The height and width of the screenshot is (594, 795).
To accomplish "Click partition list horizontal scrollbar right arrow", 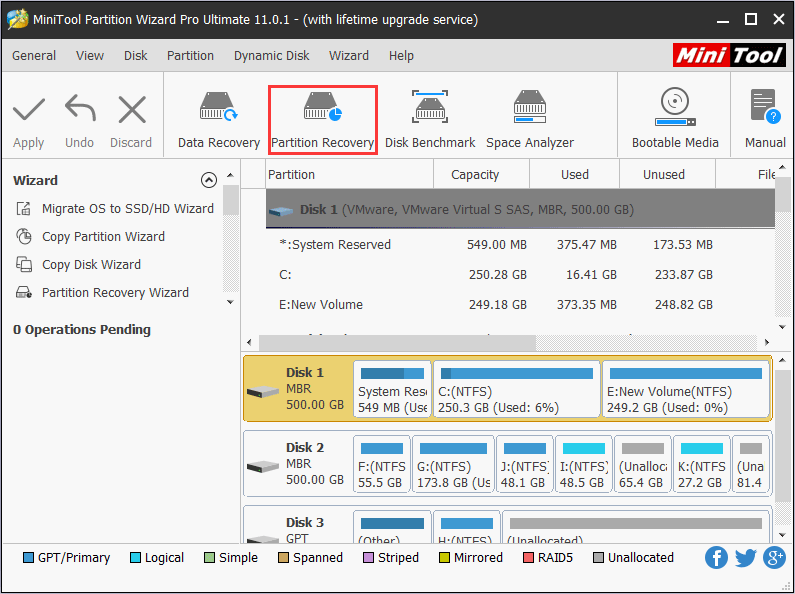I will 767,343.
